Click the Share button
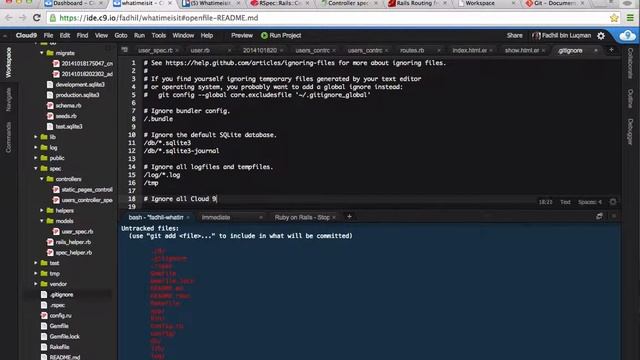The height and width of the screenshot is (360, 640). [514, 36]
